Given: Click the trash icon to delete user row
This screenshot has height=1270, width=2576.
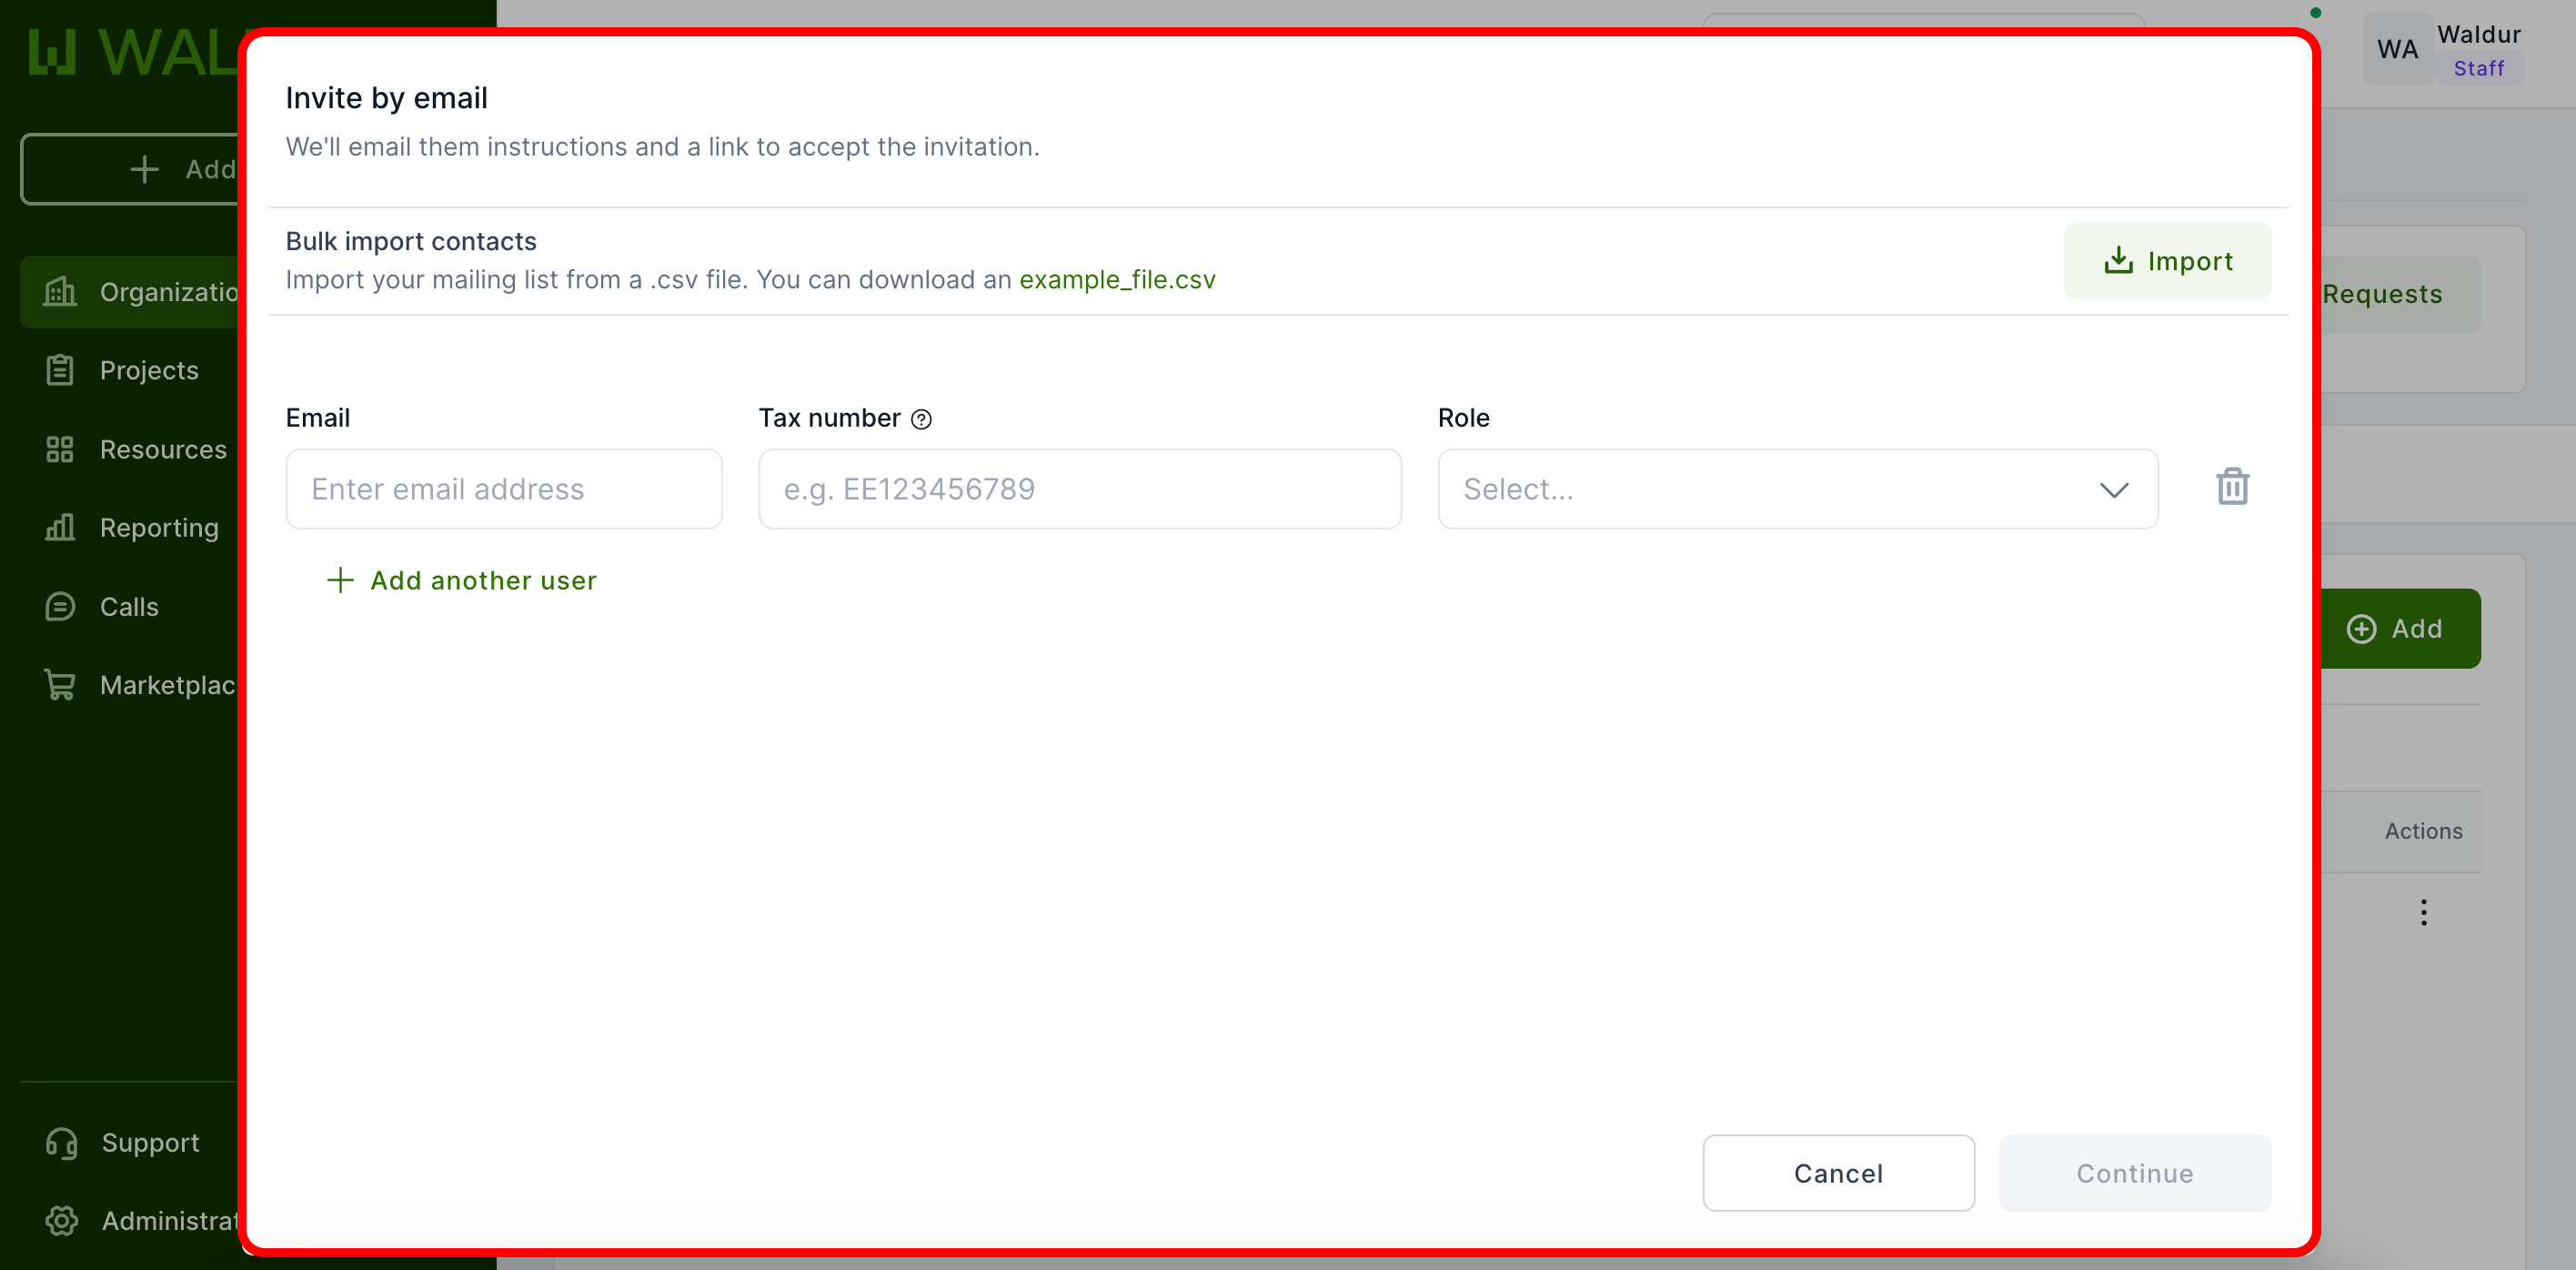Looking at the screenshot, I should click(2232, 487).
